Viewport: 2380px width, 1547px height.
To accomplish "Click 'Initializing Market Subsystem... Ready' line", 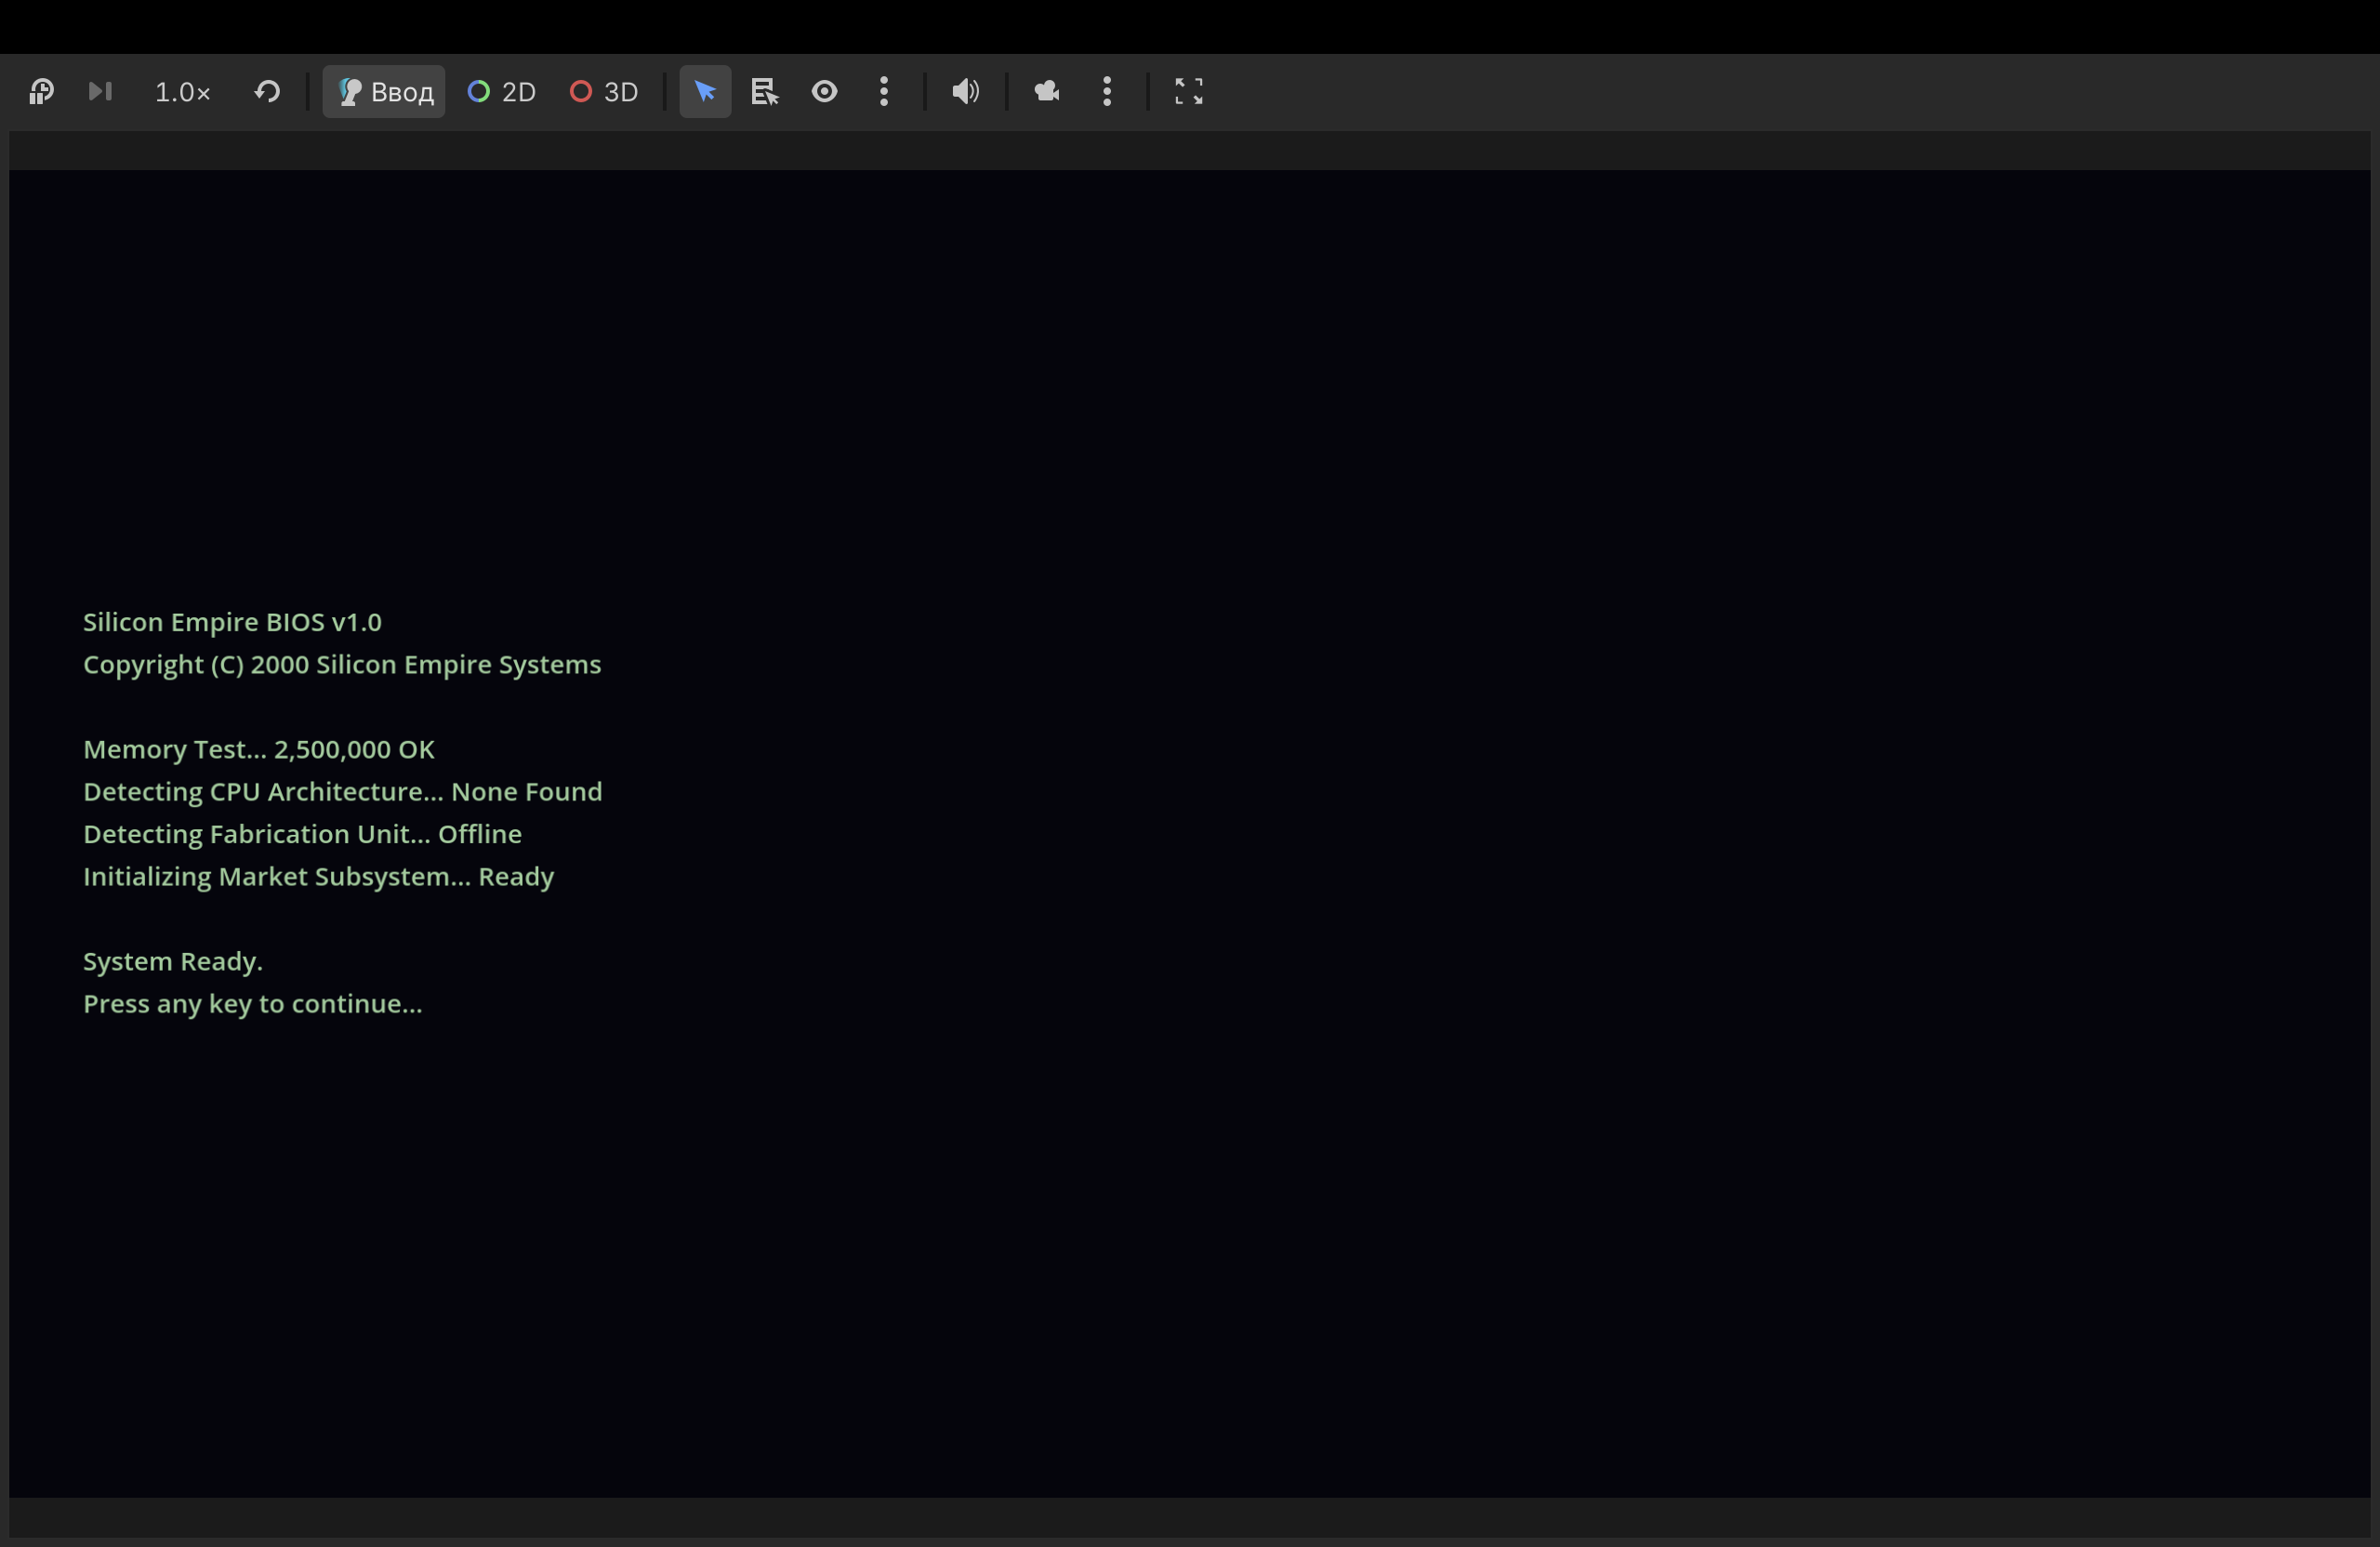I will click(x=318, y=877).
